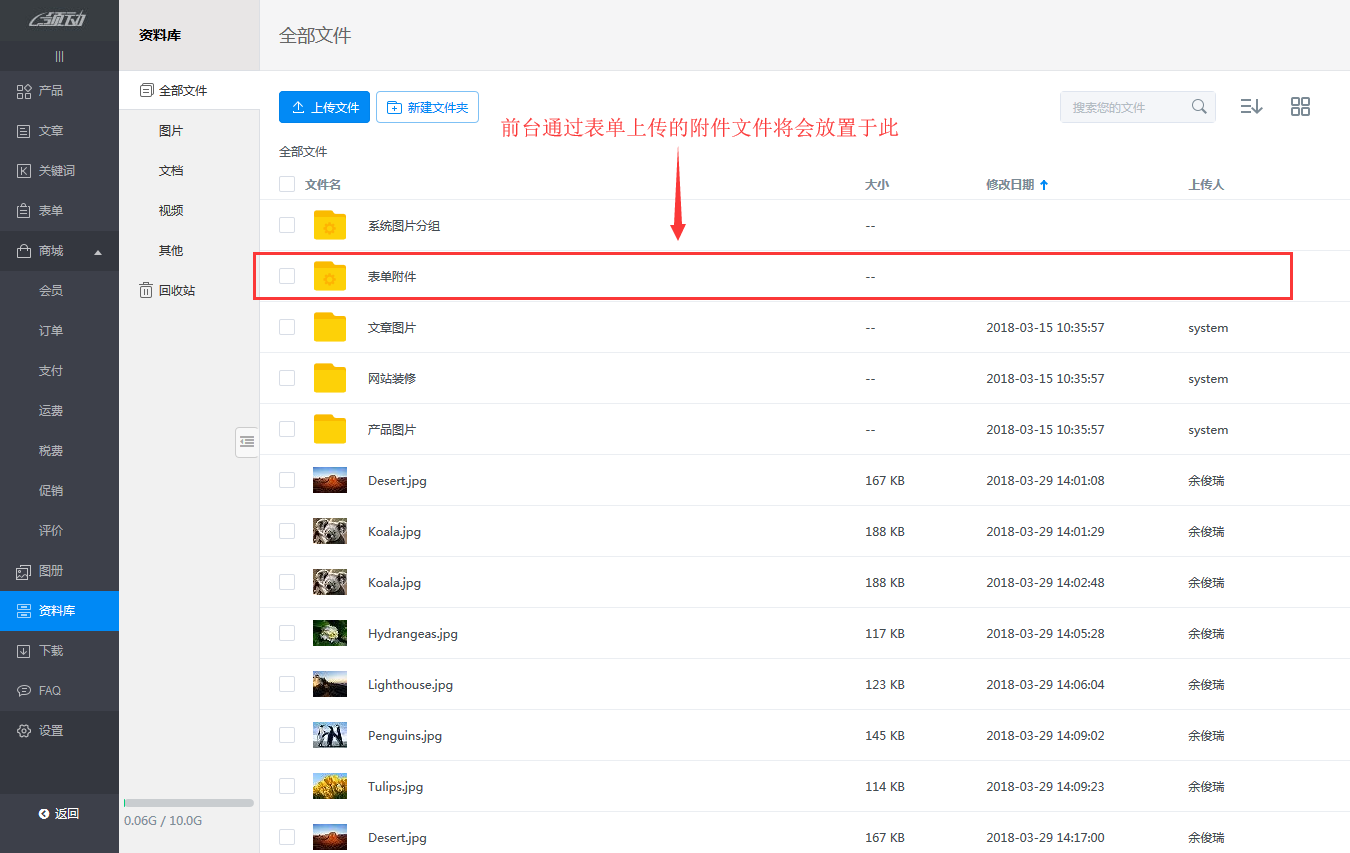Check the box beside Desert.jpg
Screen dimensions: 1350x853
click(287, 480)
